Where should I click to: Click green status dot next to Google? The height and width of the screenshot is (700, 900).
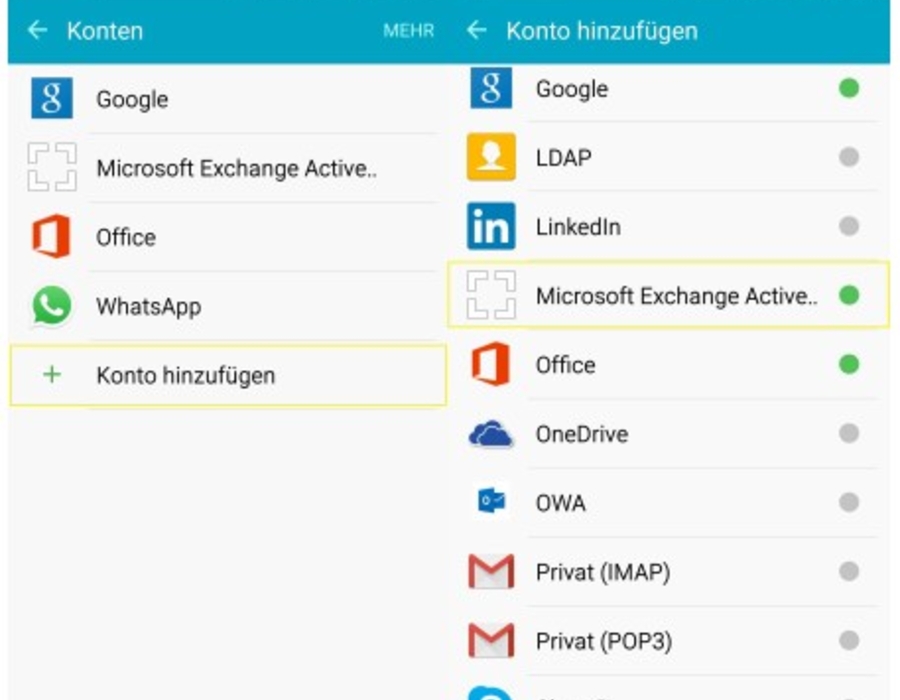849,88
